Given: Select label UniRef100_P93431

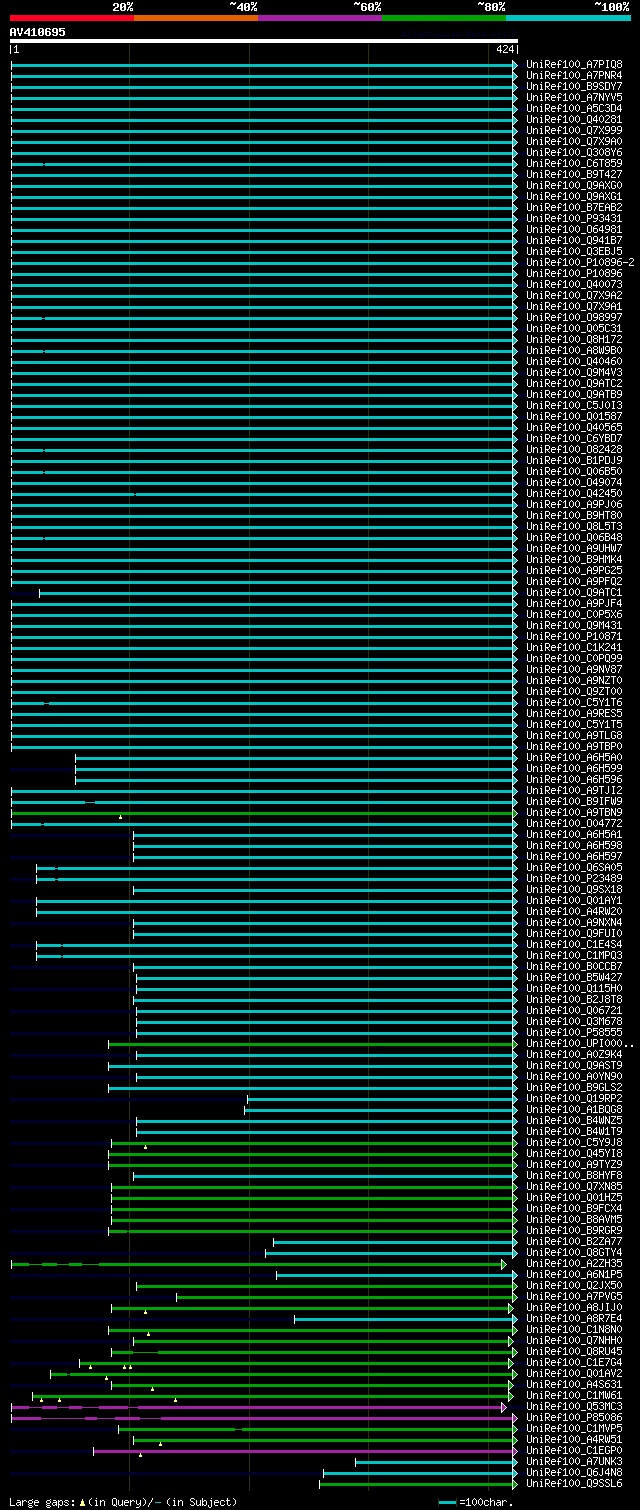Looking at the screenshot, I should [574, 218].
